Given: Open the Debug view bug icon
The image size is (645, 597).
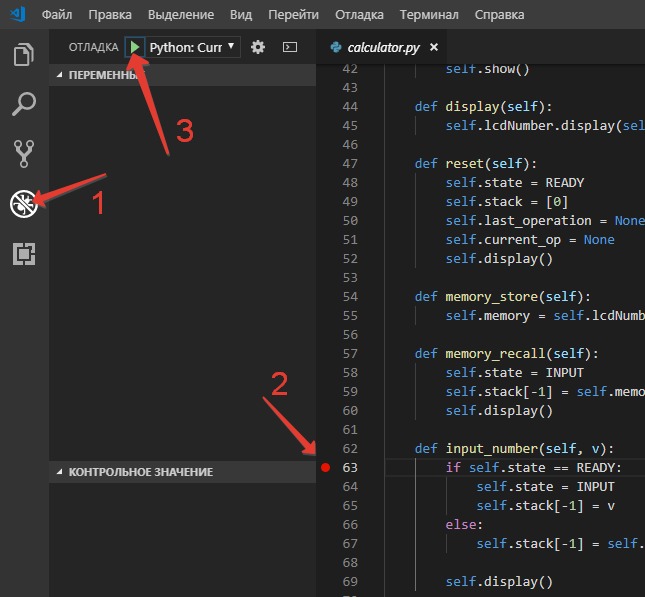Looking at the screenshot, I should click(24, 204).
